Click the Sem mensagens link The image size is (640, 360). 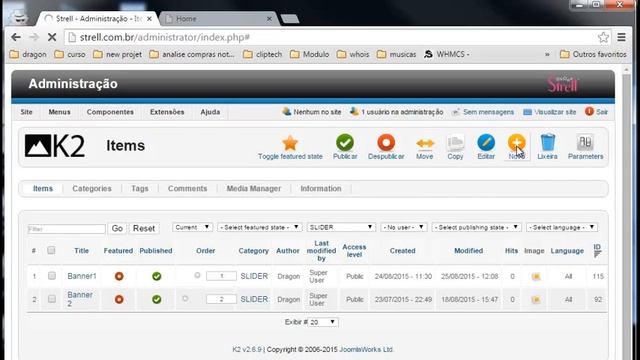coord(483,112)
